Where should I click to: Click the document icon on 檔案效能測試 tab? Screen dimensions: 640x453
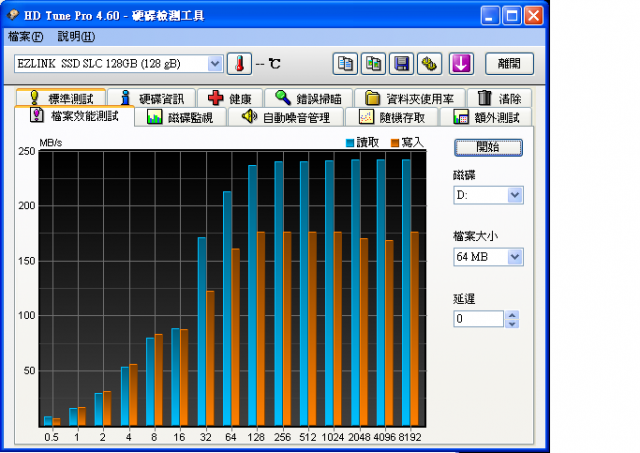[37, 115]
